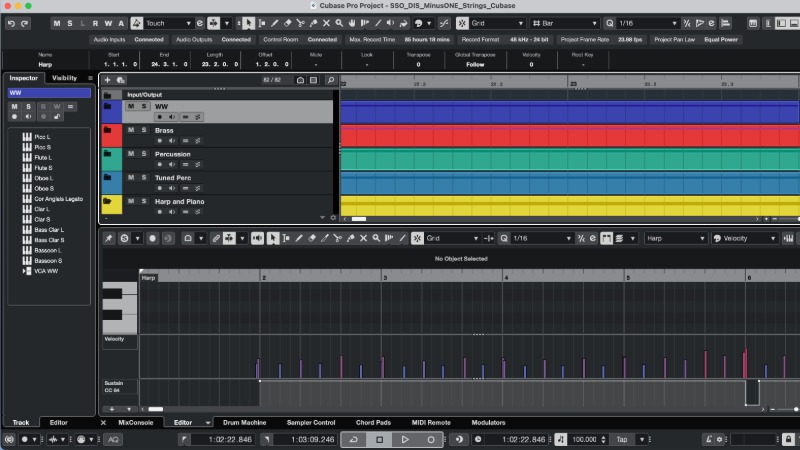
Task: Solo the Percussion folder track
Action: tap(143, 154)
